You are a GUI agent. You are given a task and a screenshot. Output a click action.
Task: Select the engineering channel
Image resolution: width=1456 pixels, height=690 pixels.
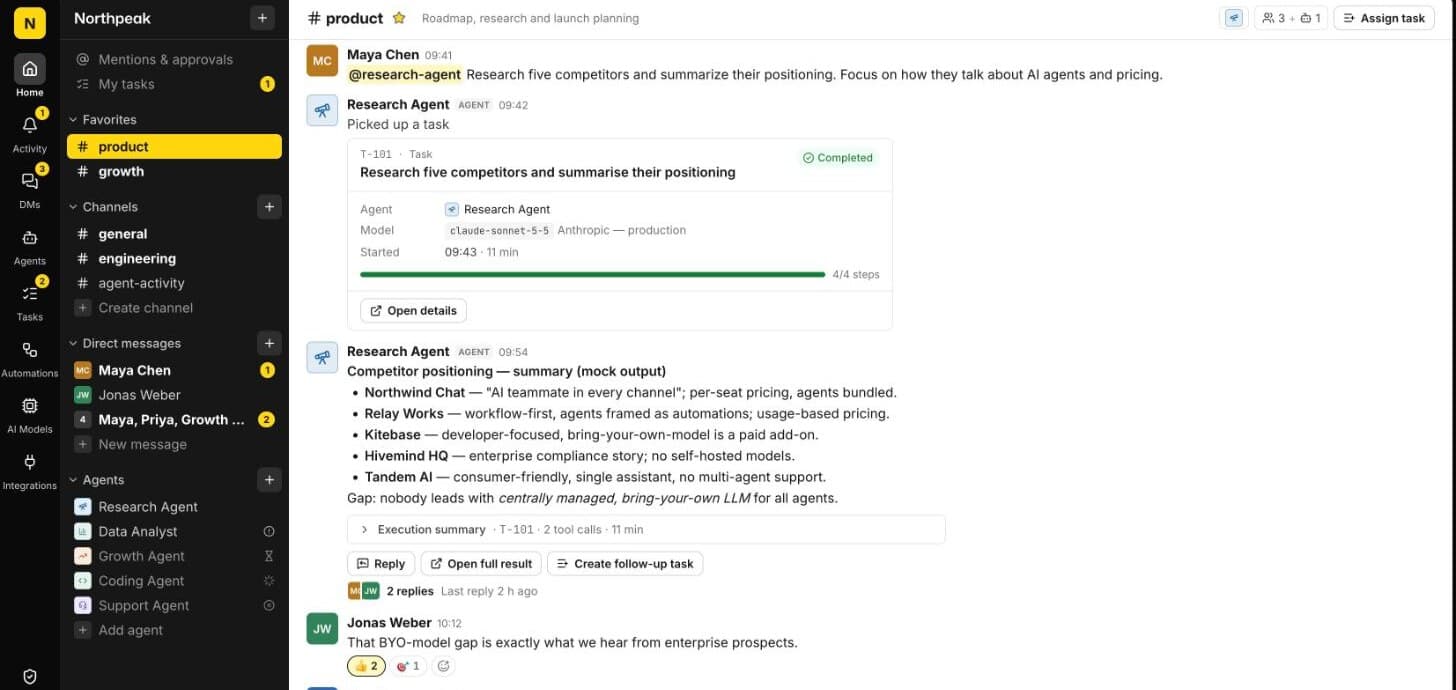click(x=137, y=258)
